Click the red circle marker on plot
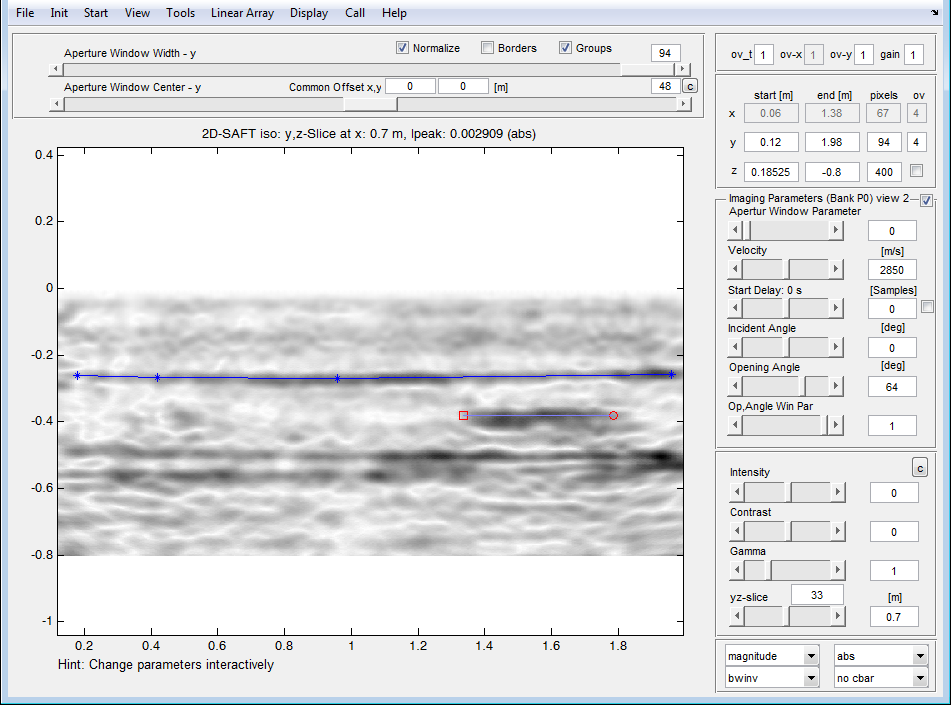The width and height of the screenshot is (951, 705). coord(613,416)
